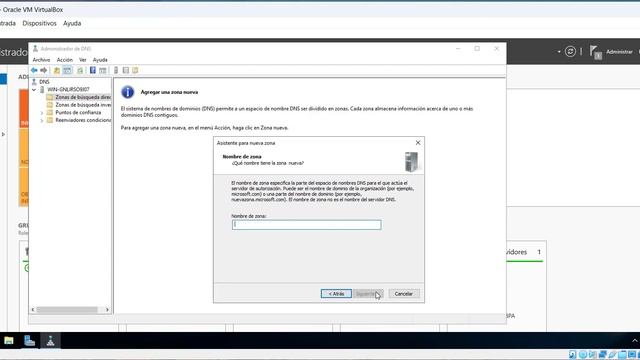Image resolution: width=640 pixels, height=360 pixels.
Task: Click the Show/Hide action pane toolbar icon
Action: point(103,70)
